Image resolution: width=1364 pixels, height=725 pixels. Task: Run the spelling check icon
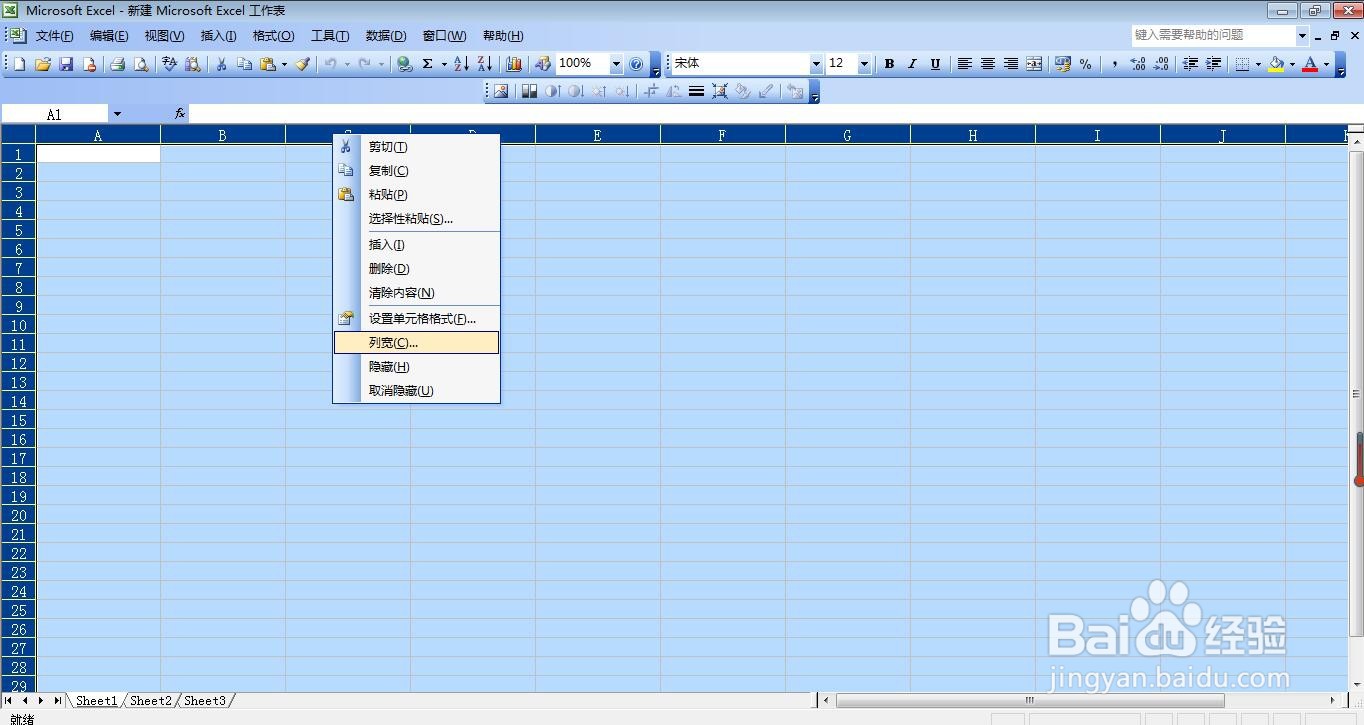(169, 64)
